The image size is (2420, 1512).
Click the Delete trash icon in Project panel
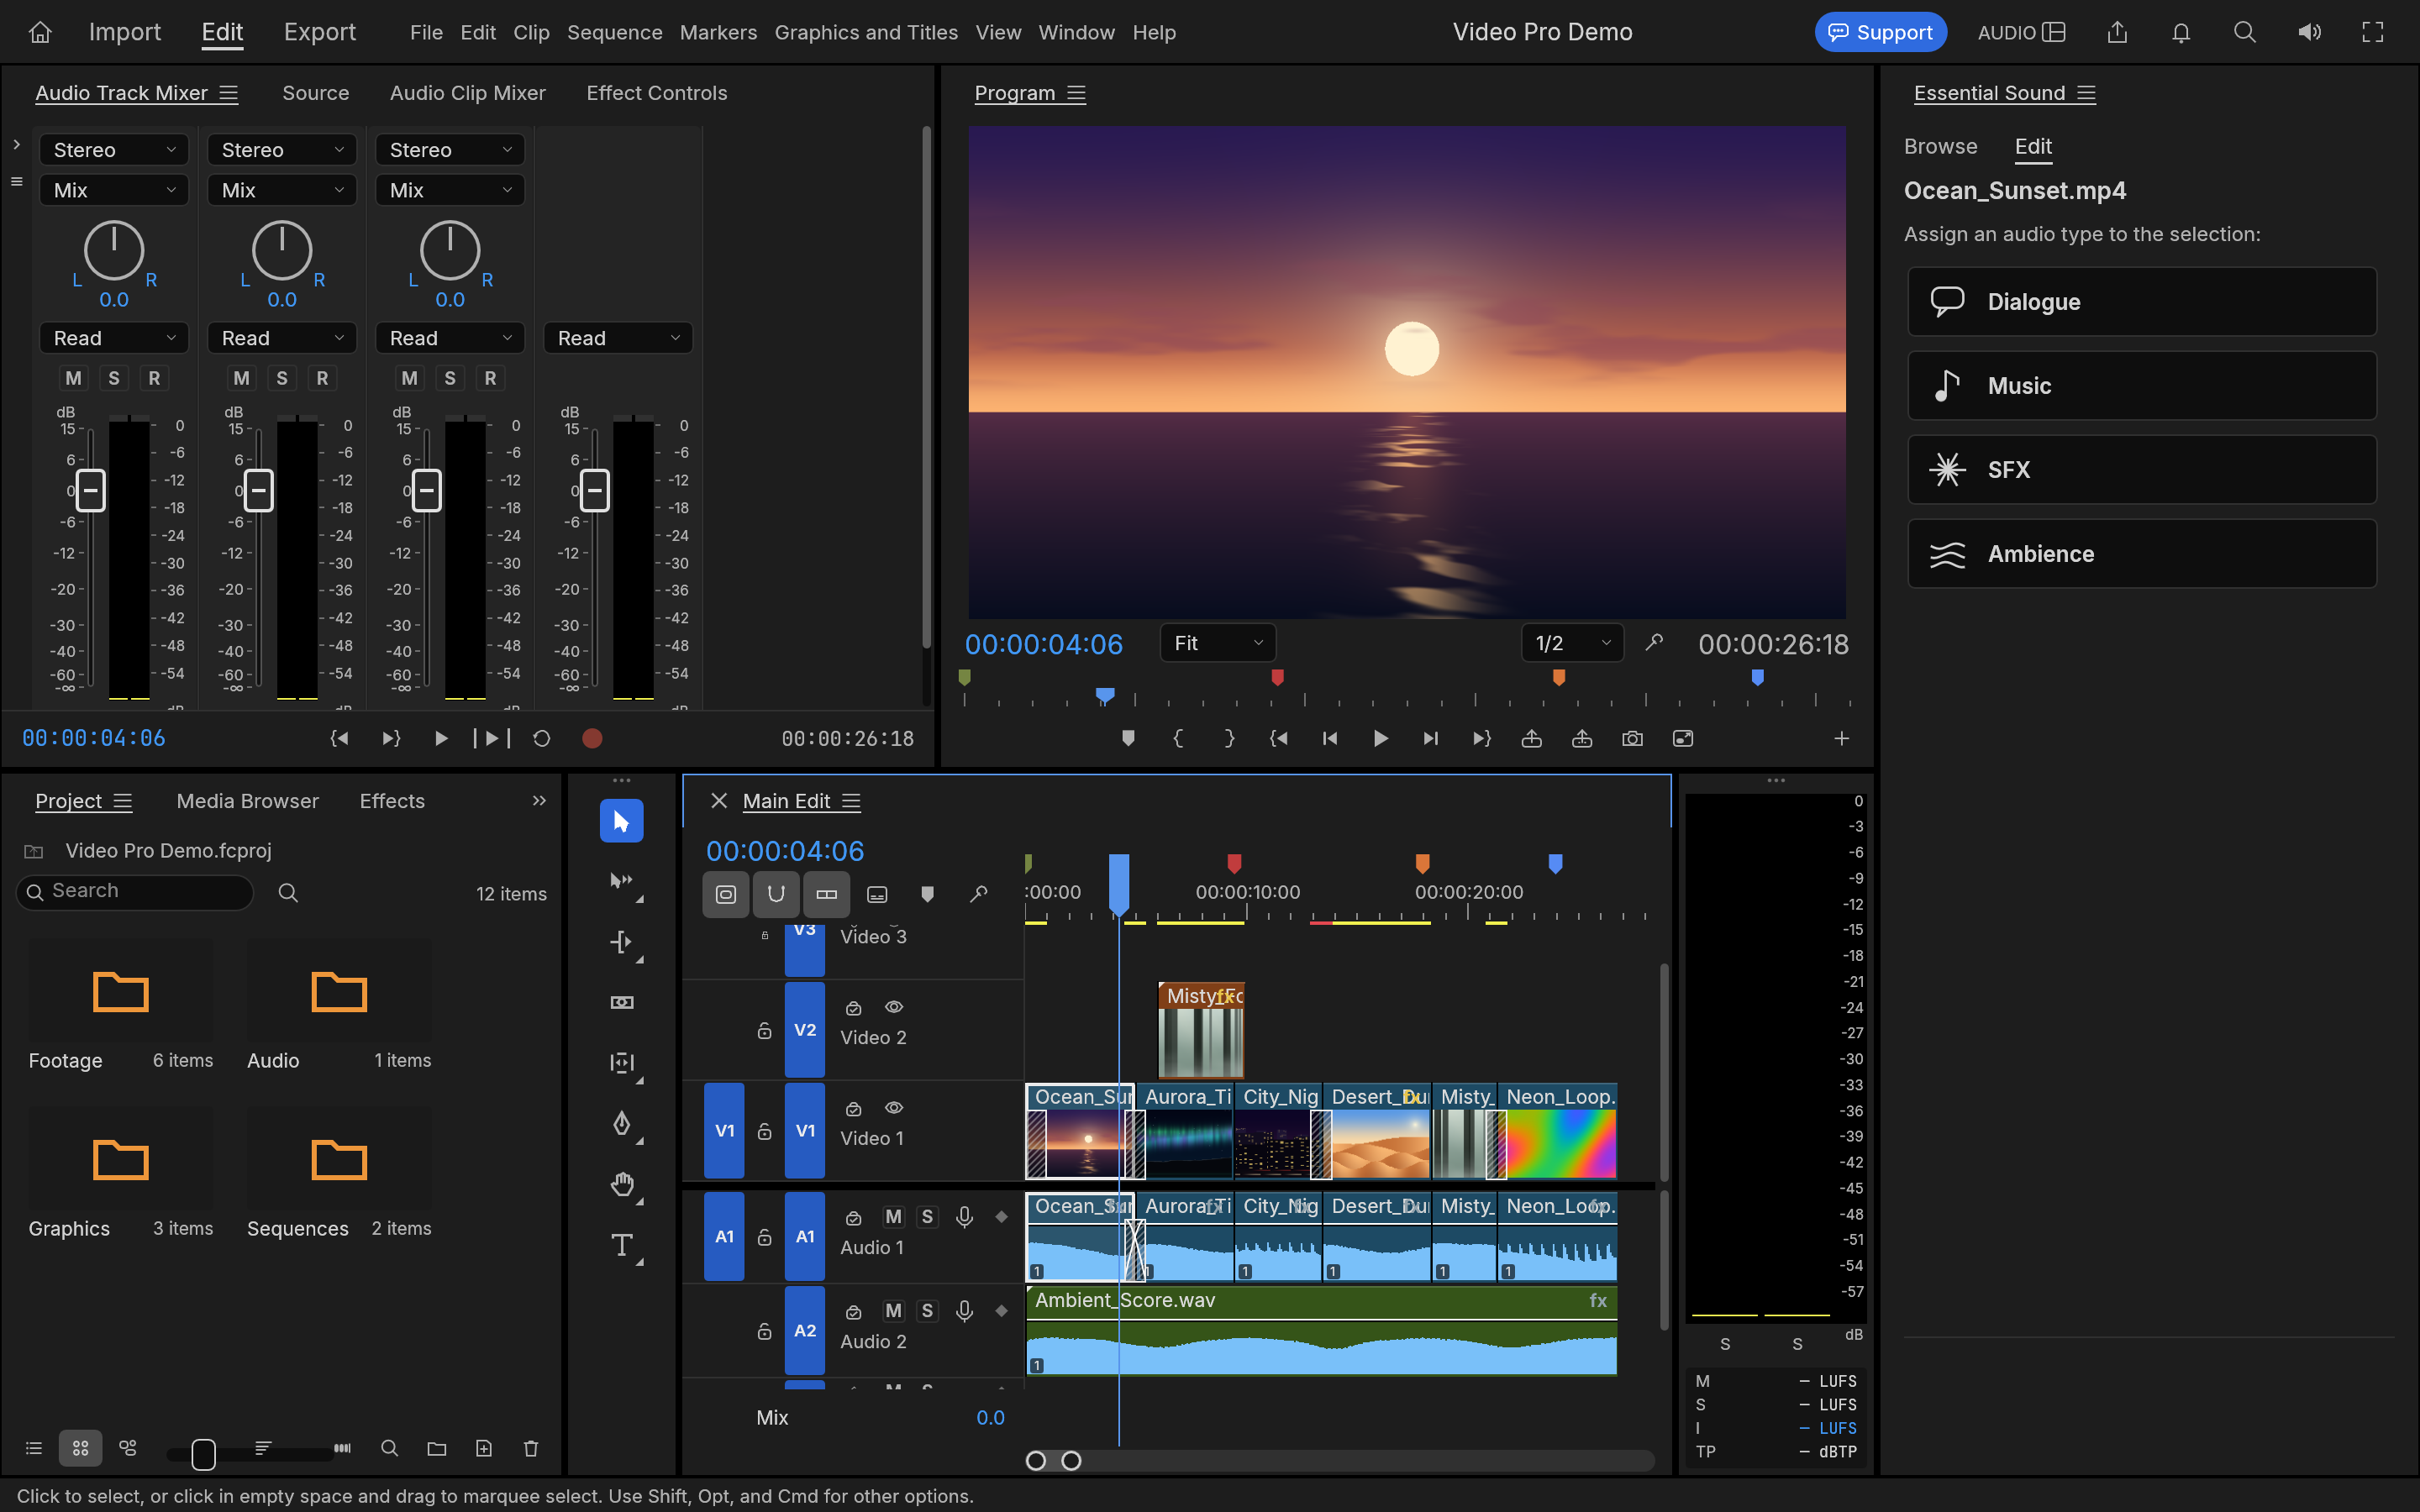[x=531, y=1448]
